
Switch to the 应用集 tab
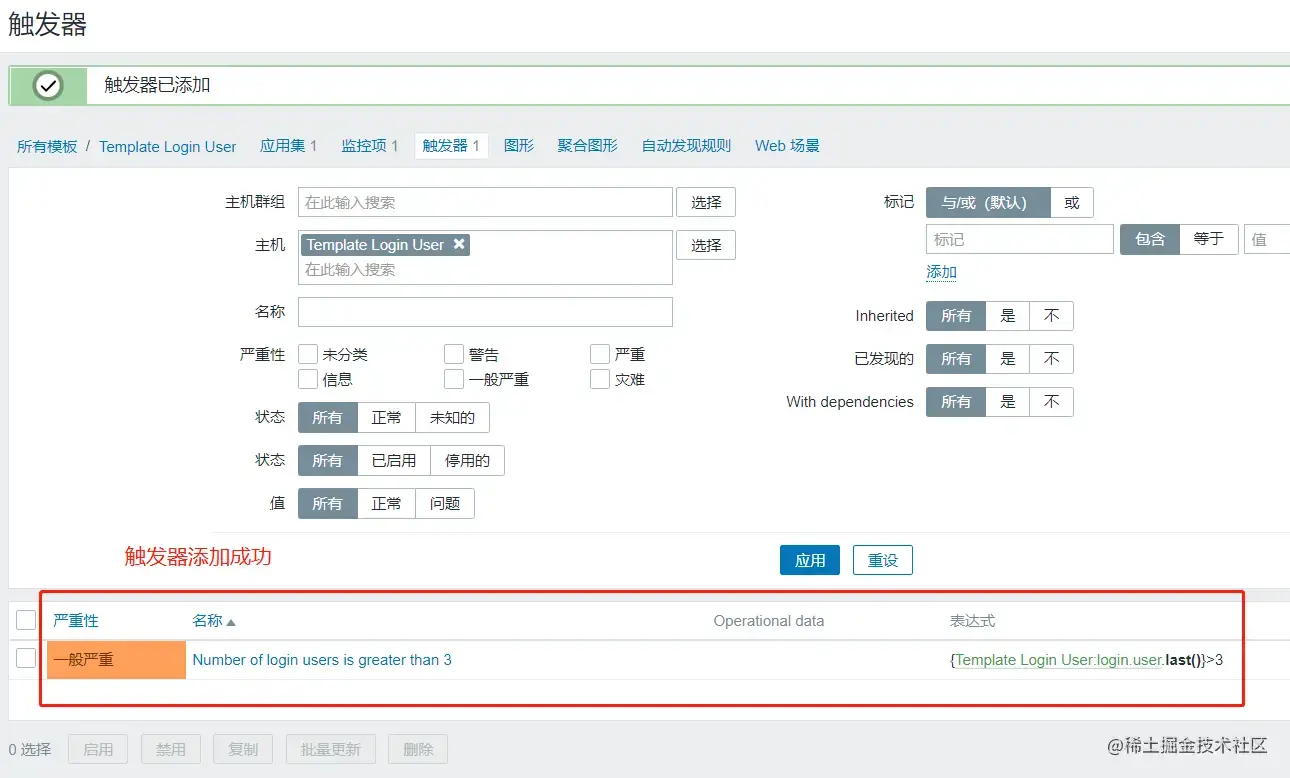tap(288, 145)
